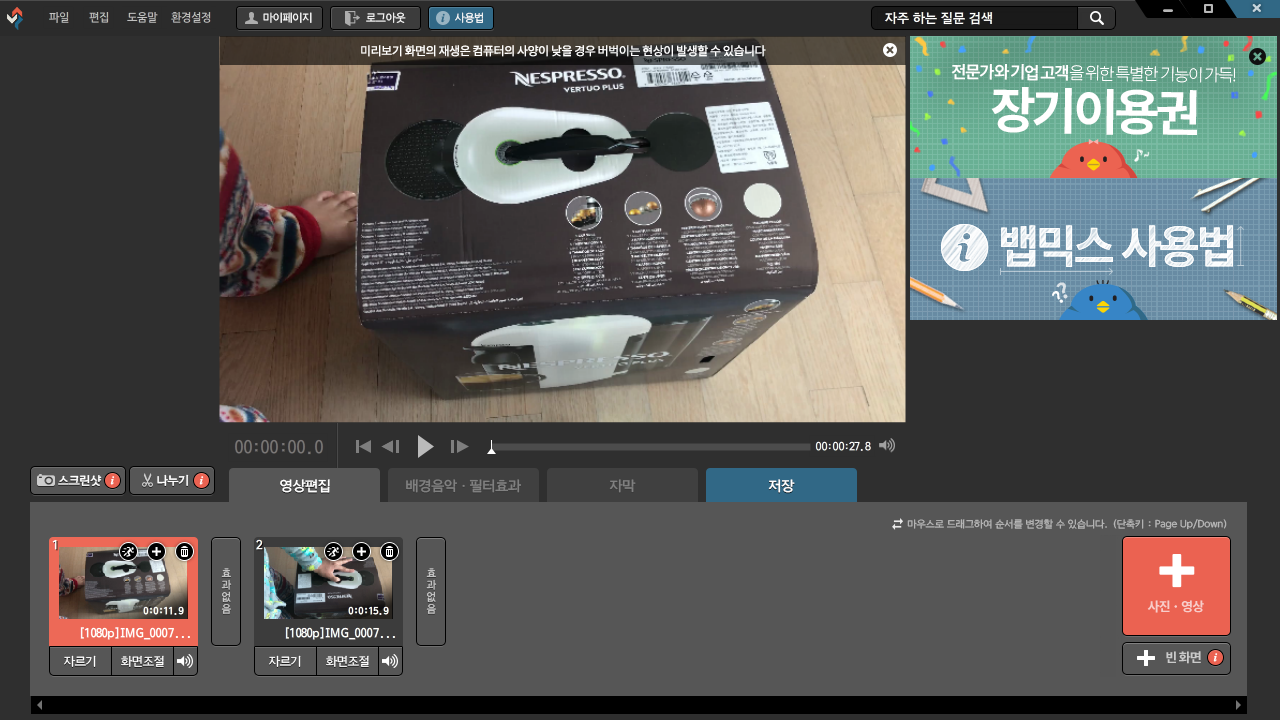Close the advertisement panel
The width and height of the screenshot is (1280, 720).
click(x=1258, y=57)
